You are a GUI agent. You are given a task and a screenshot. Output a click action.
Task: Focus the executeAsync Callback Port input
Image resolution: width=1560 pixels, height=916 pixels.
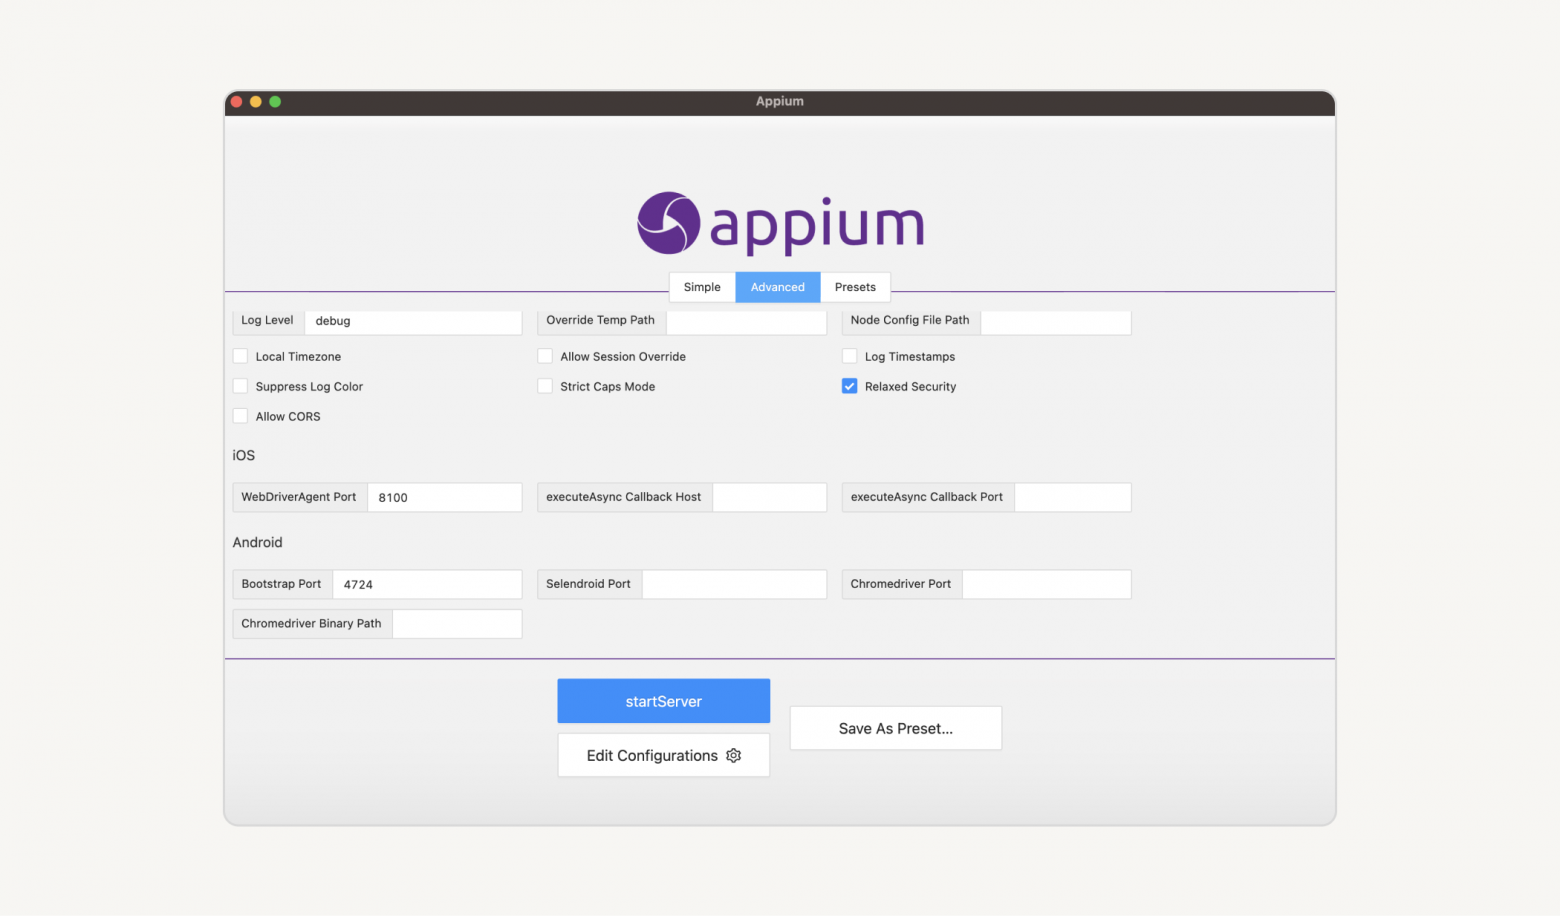point(1073,497)
